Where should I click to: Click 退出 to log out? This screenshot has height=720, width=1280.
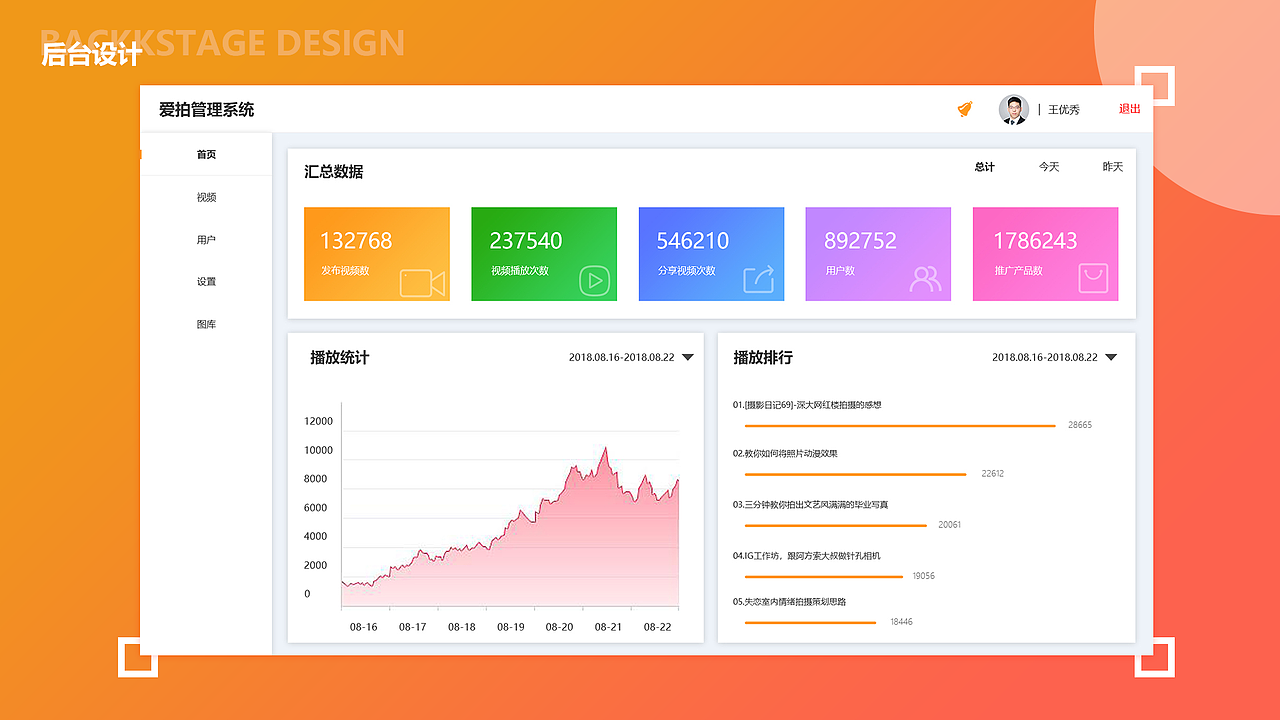[1128, 109]
